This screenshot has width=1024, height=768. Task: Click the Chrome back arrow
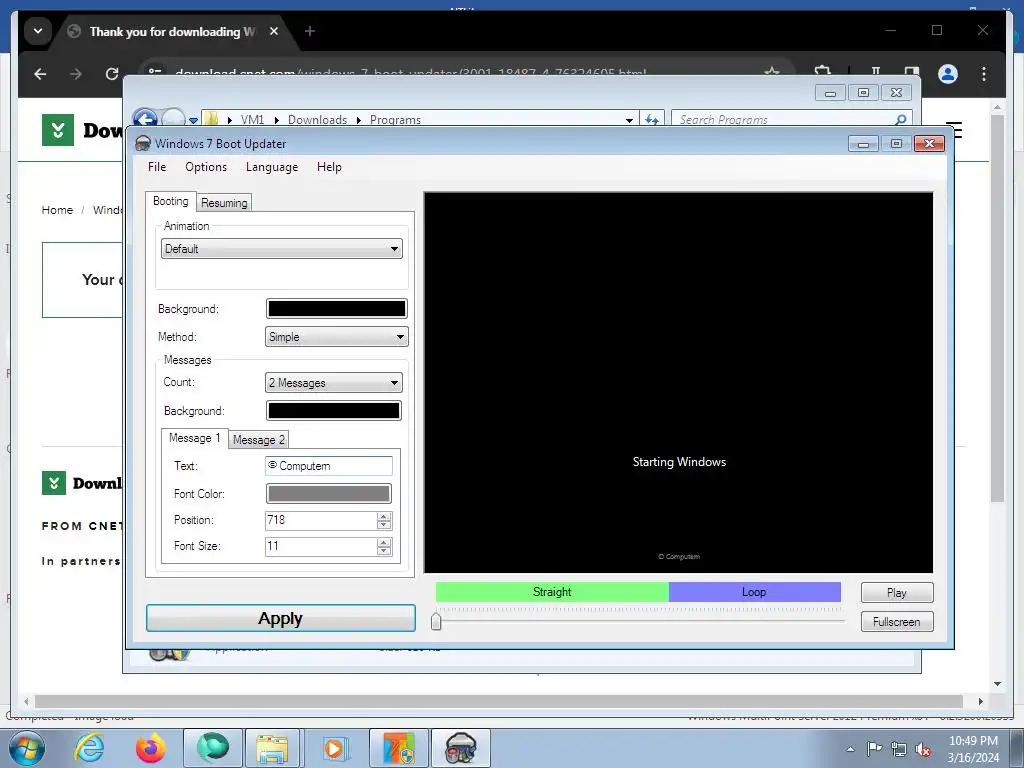pos(40,74)
